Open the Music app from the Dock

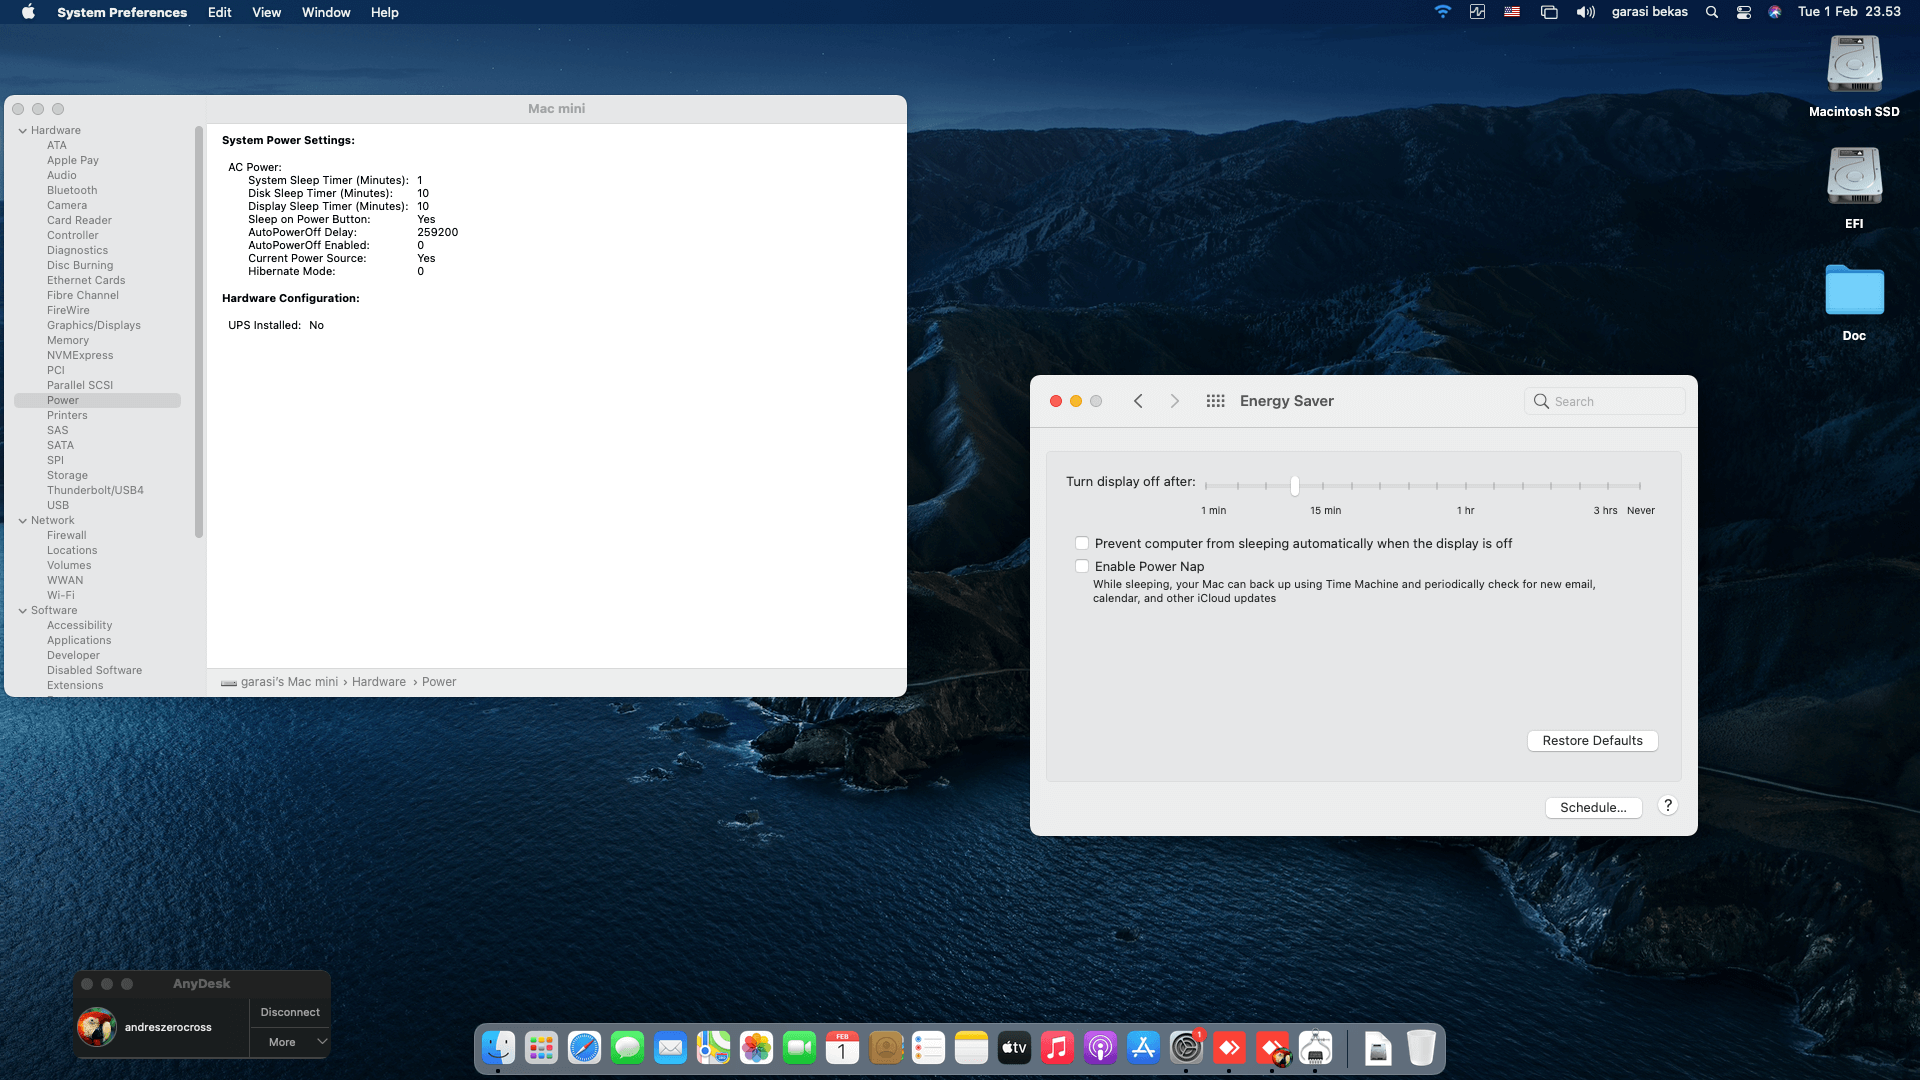pos(1057,1047)
